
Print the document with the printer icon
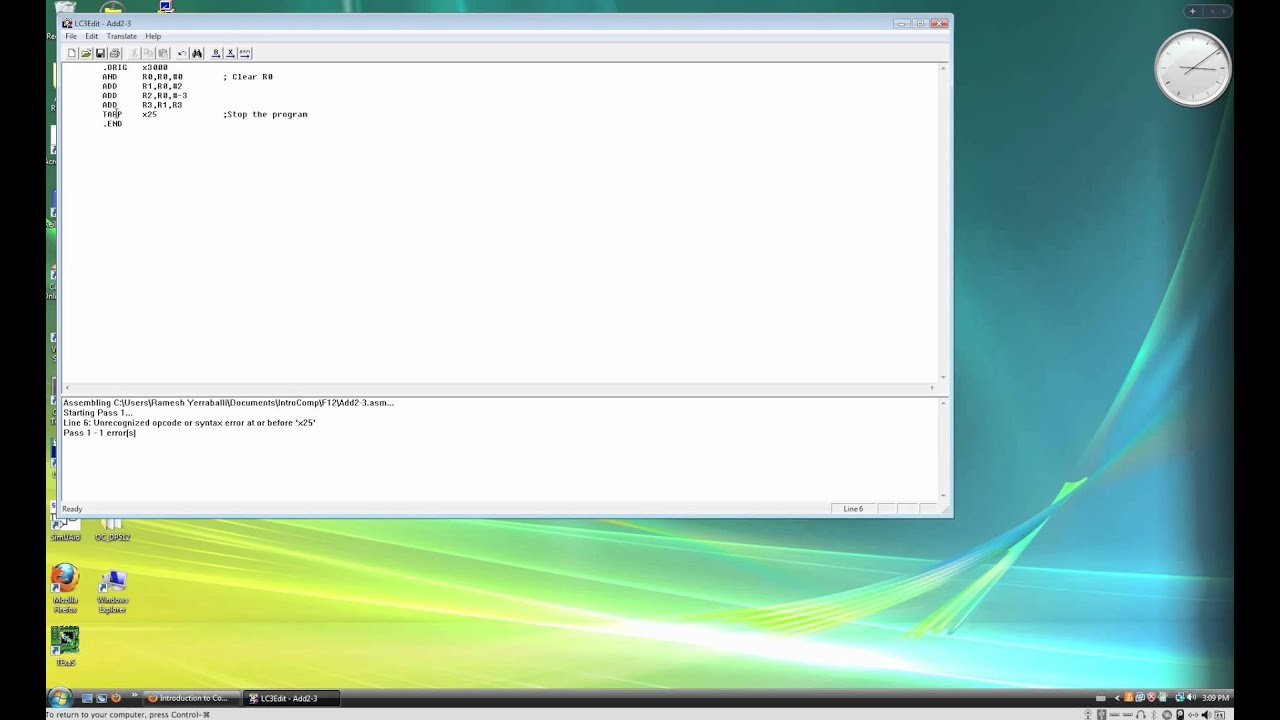[115, 53]
